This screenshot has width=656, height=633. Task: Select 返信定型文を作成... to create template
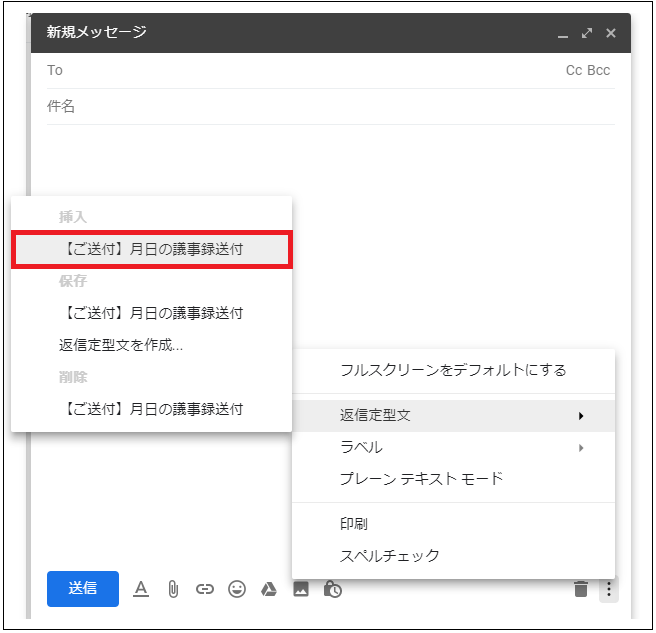[151, 345]
